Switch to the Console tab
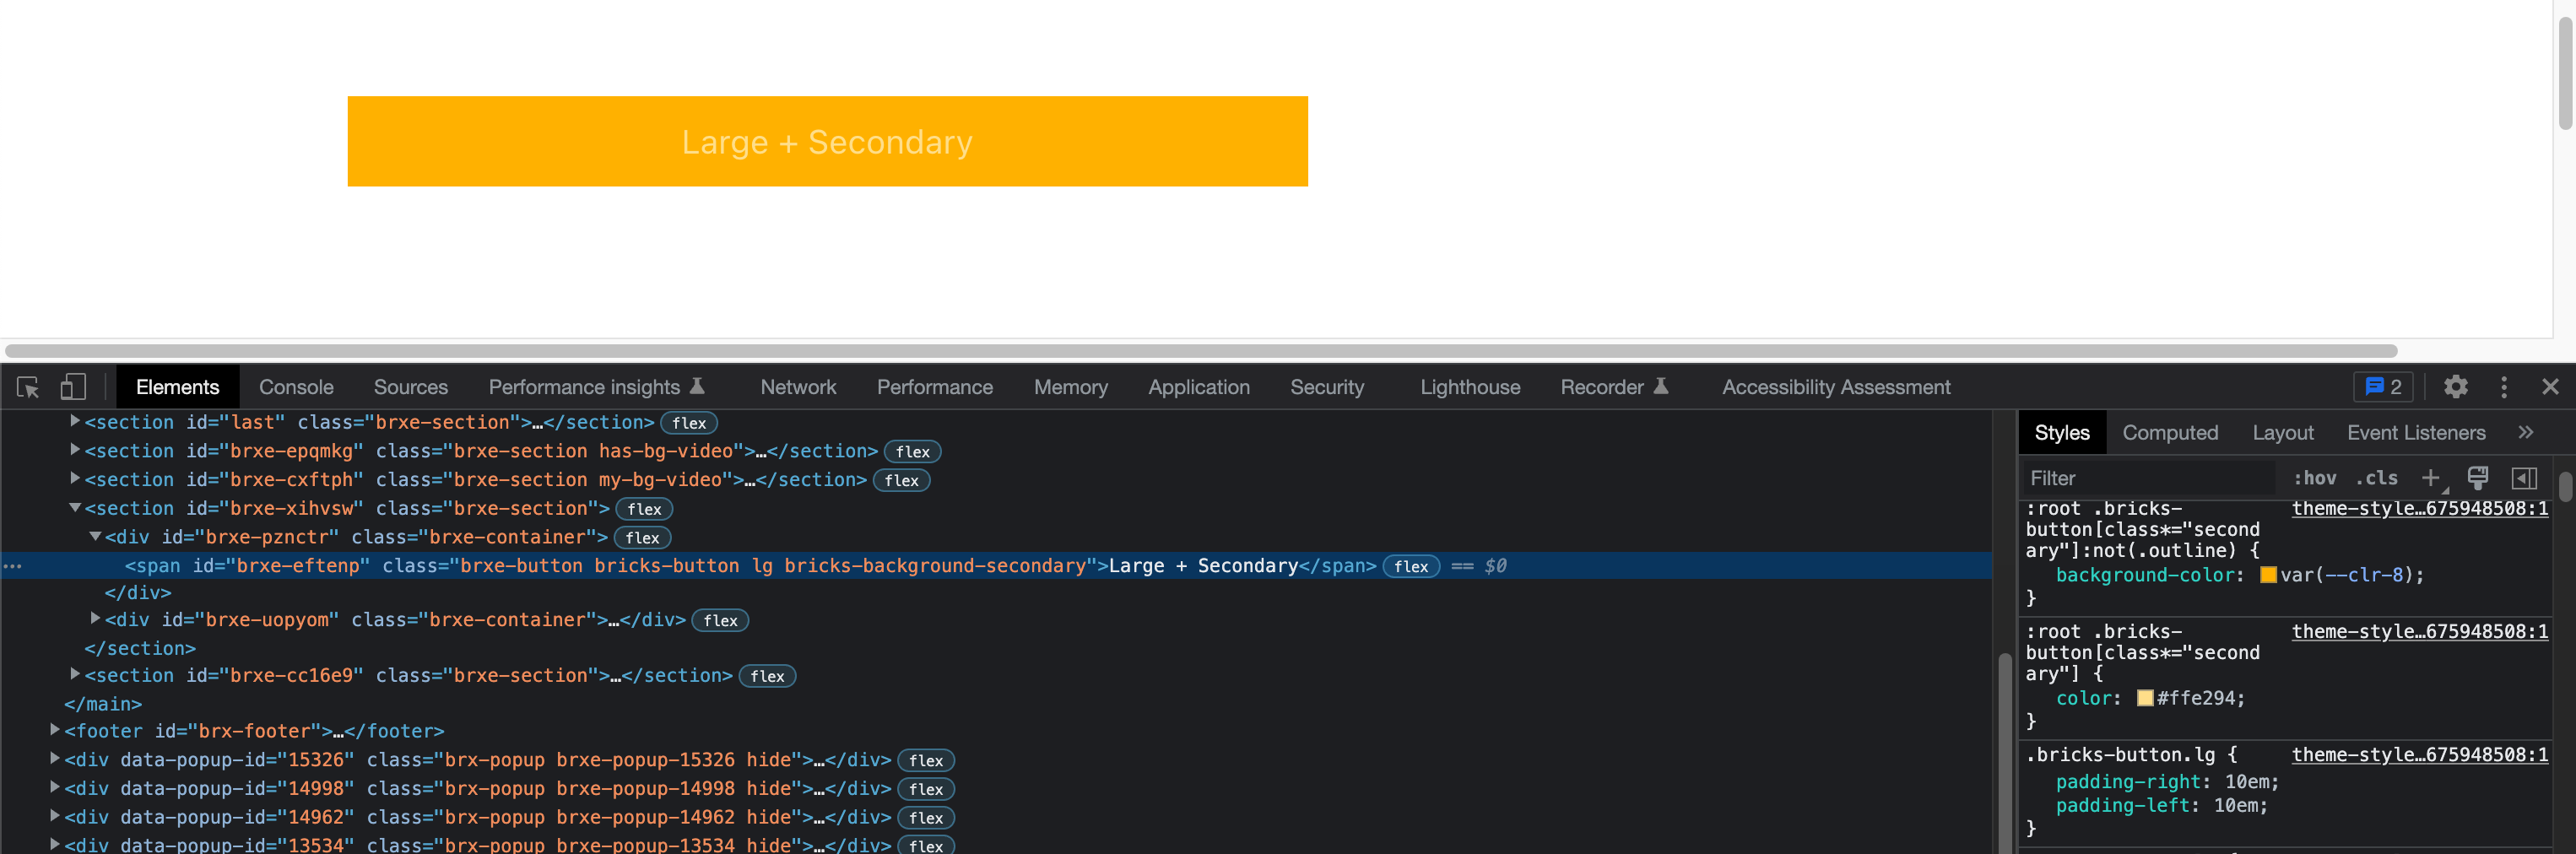The width and height of the screenshot is (2576, 854). pyautogui.click(x=296, y=387)
